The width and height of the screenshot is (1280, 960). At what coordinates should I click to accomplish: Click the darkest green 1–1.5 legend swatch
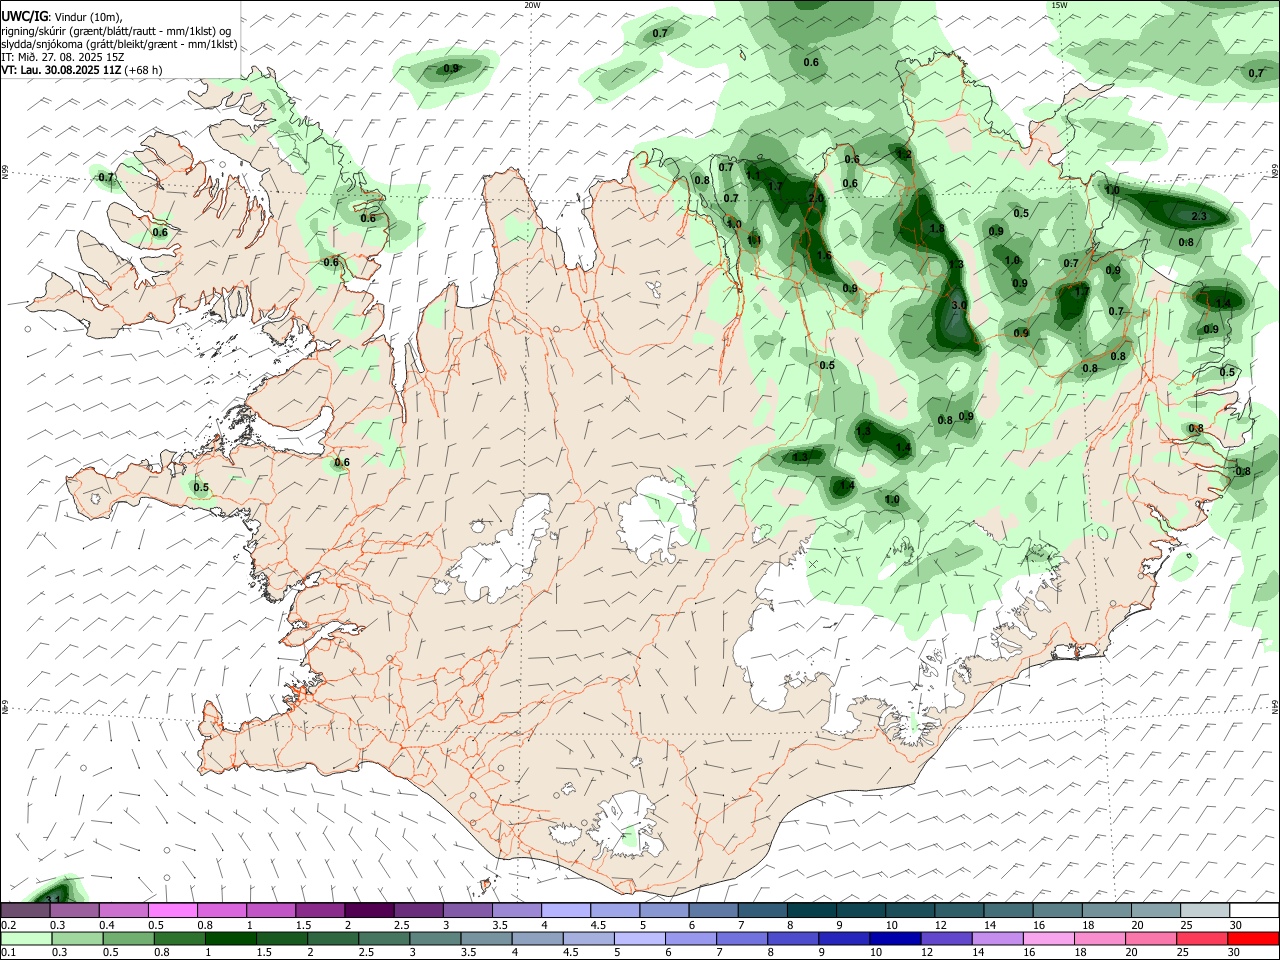click(230, 938)
